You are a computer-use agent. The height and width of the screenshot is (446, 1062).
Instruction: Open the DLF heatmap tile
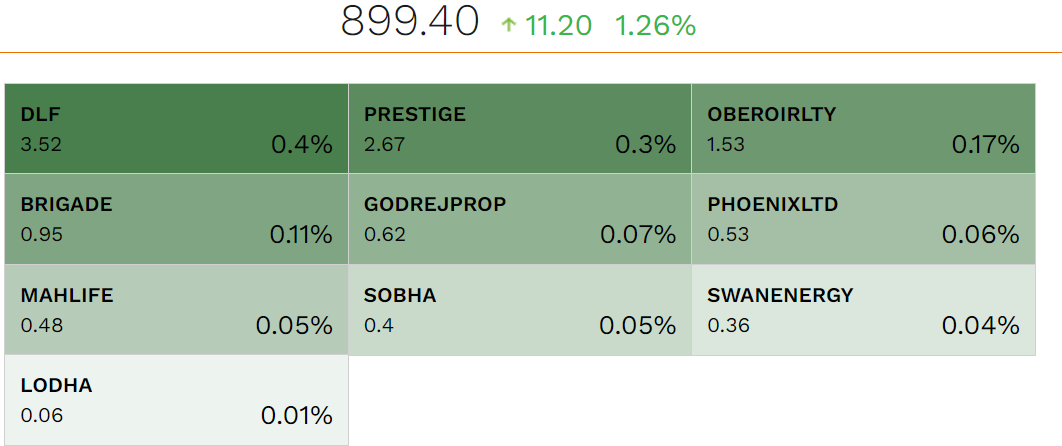pos(176,129)
